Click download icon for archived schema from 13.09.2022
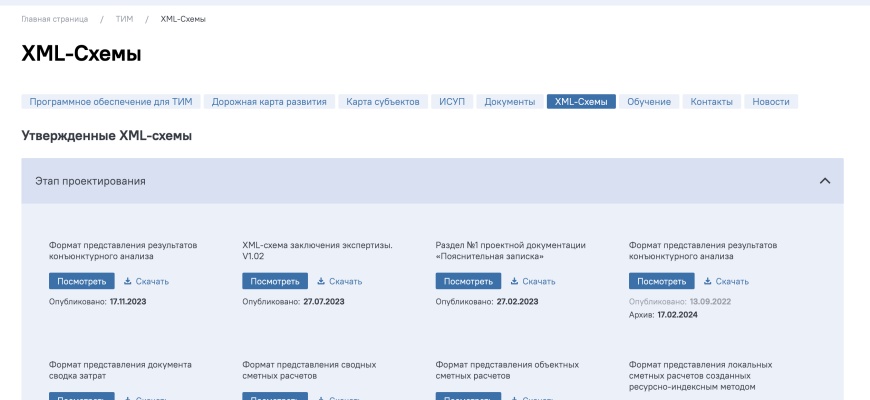The image size is (870, 400). 708,281
